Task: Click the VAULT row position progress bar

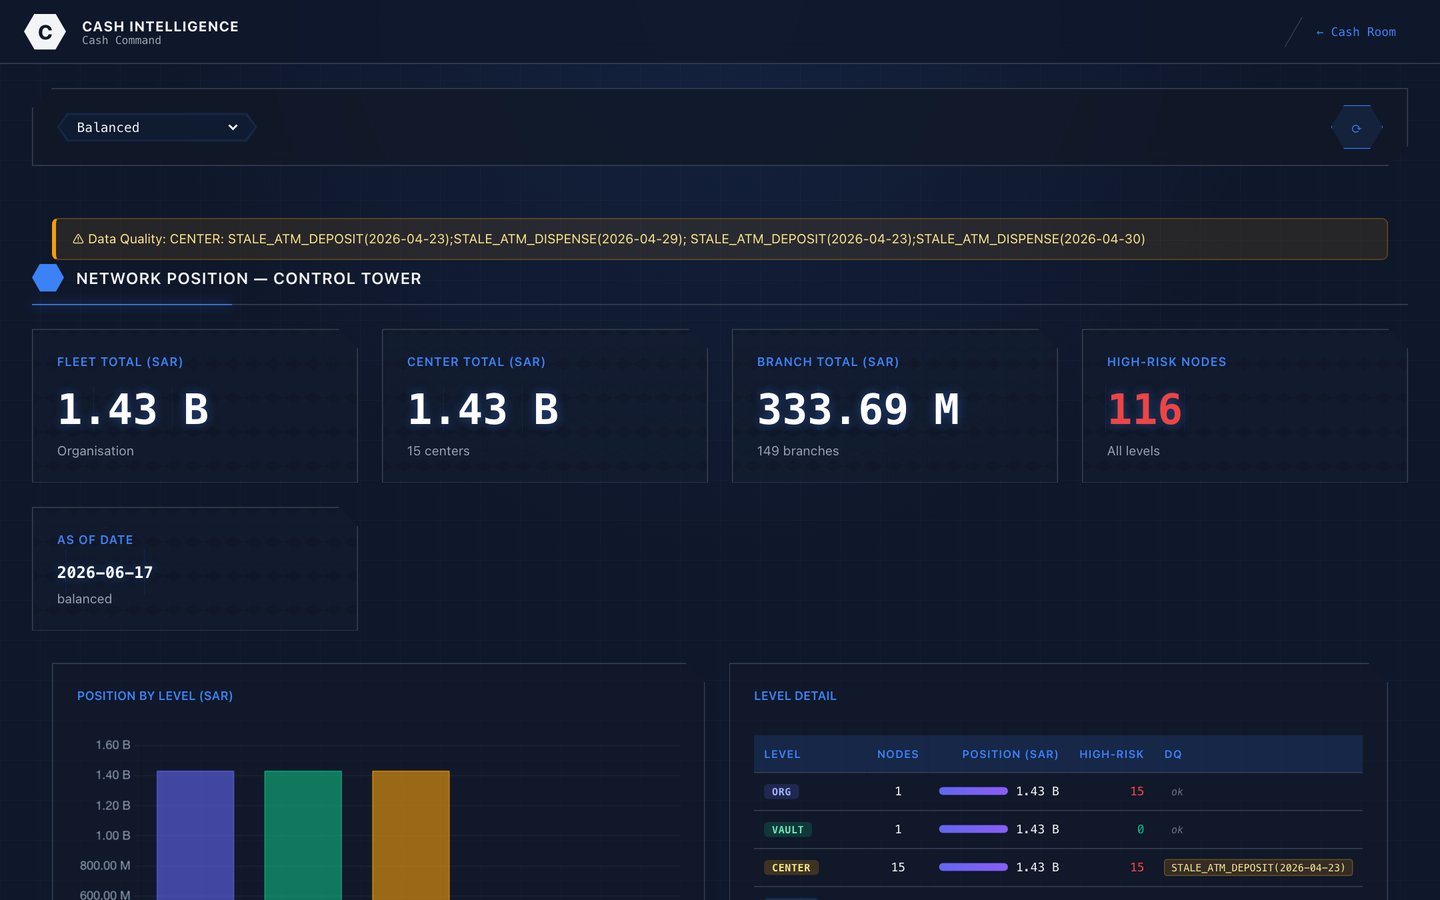Action: [x=973, y=829]
